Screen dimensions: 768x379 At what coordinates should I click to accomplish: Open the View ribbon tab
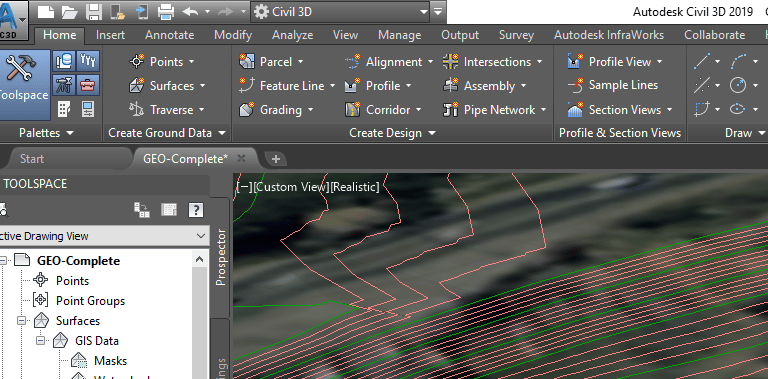click(x=345, y=35)
